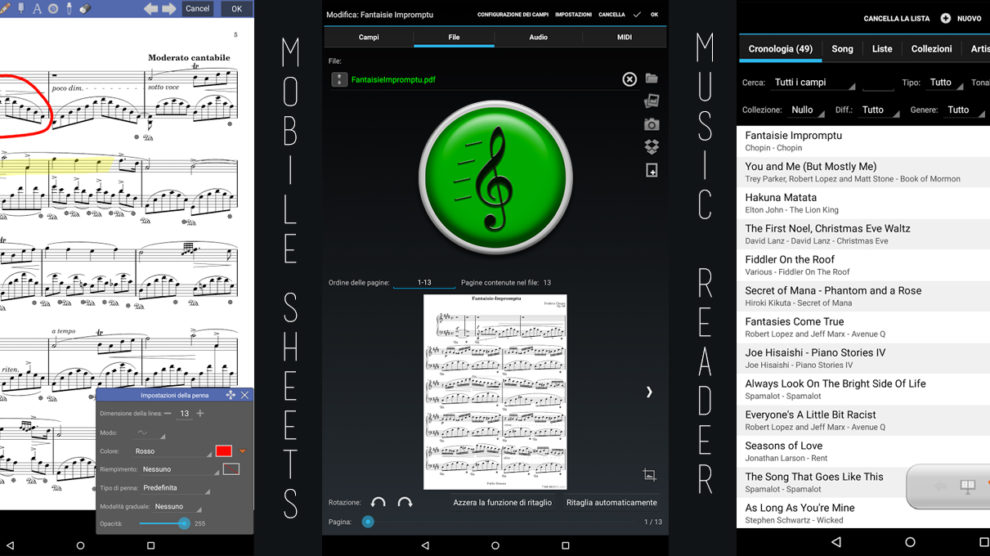This screenshot has width=990, height=556.
Task: Move the pen settings panel handle
Action: [230, 395]
